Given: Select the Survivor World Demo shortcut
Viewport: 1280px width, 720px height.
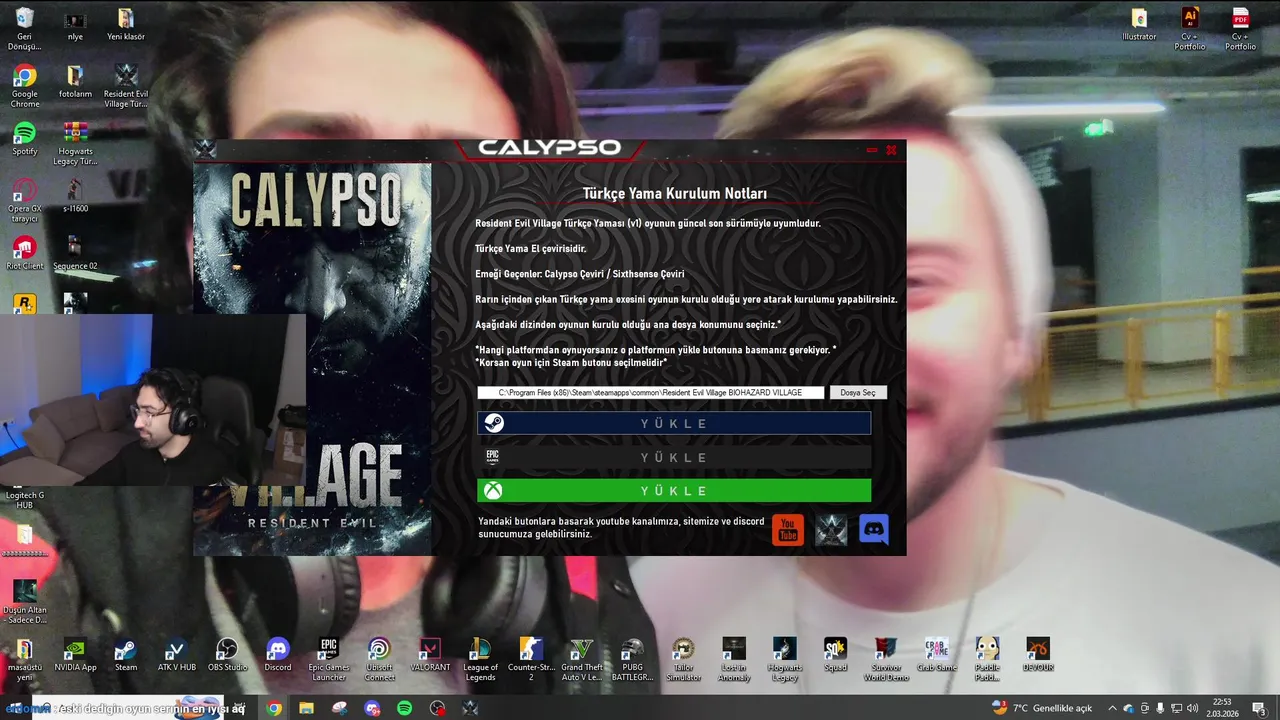Looking at the screenshot, I should tap(886, 660).
